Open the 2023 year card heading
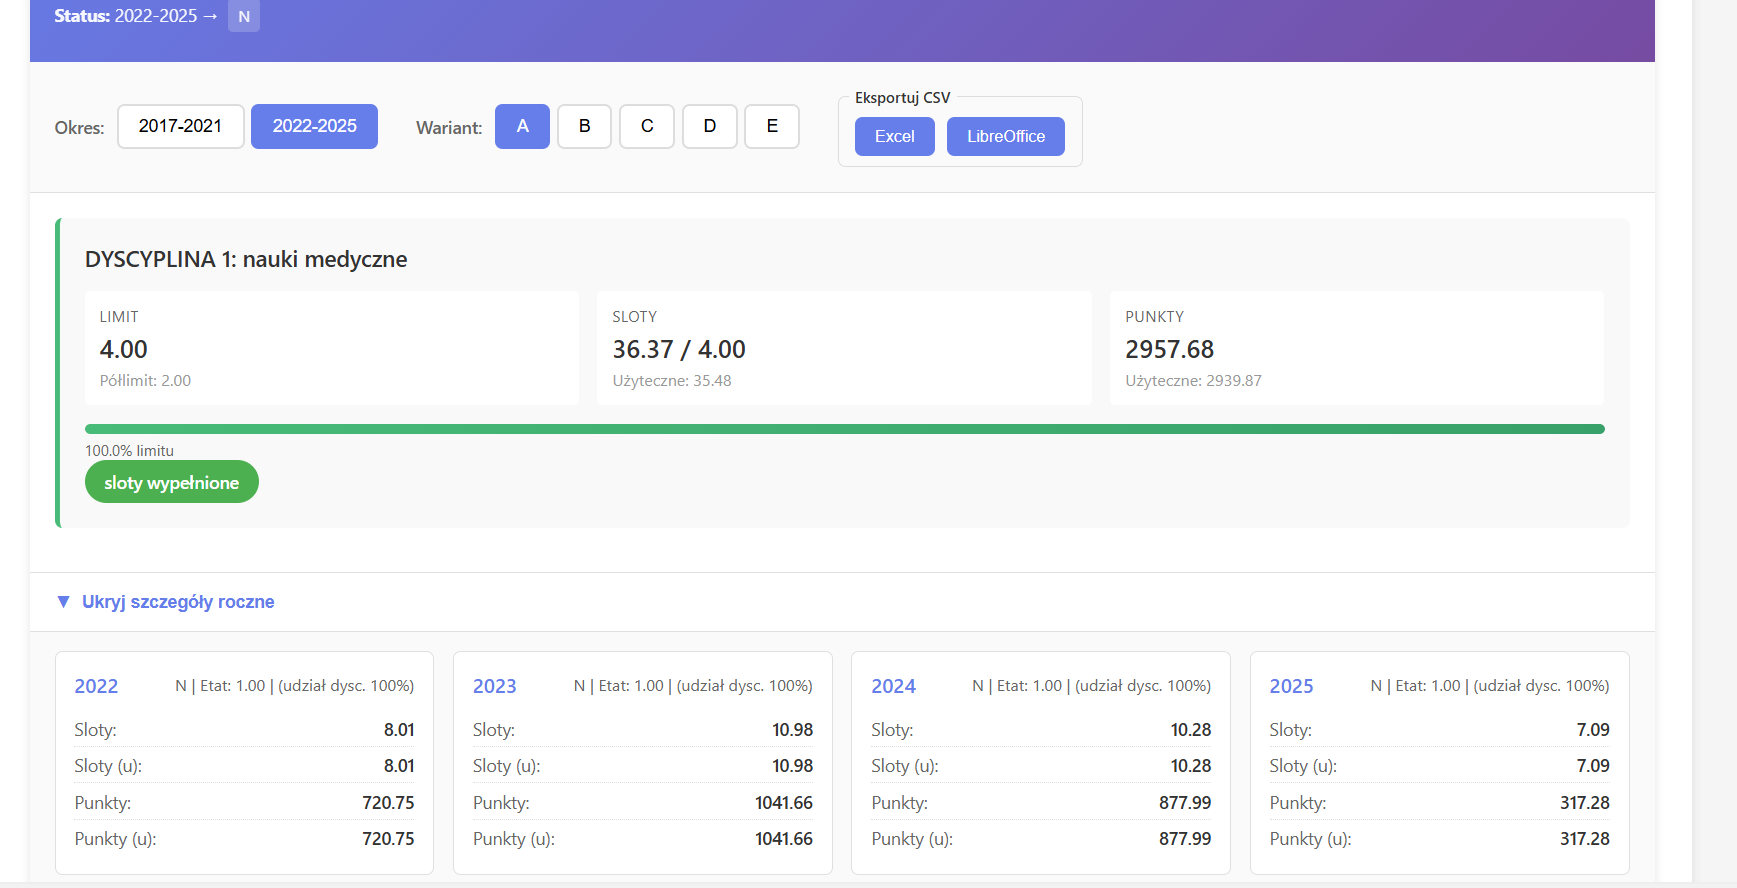 click(x=494, y=686)
